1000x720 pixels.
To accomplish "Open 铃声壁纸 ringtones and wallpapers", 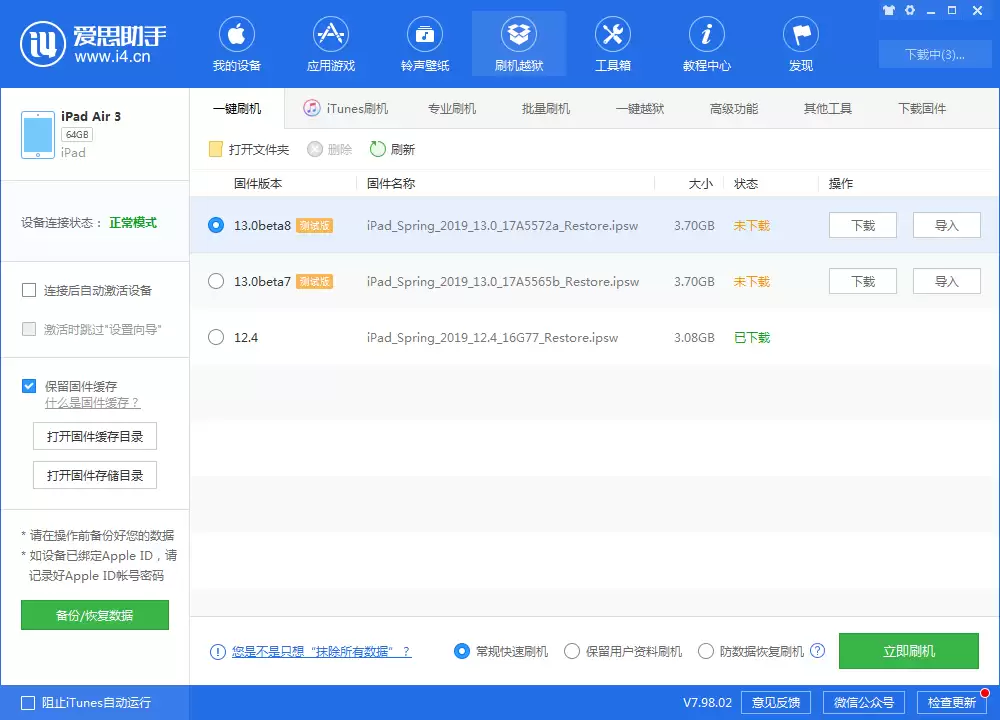I will click(x=425, y=44).
